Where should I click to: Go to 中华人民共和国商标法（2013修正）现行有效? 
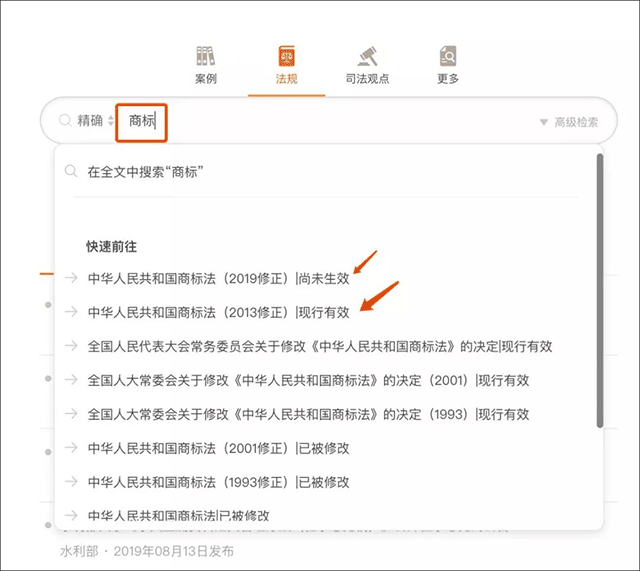218,312
